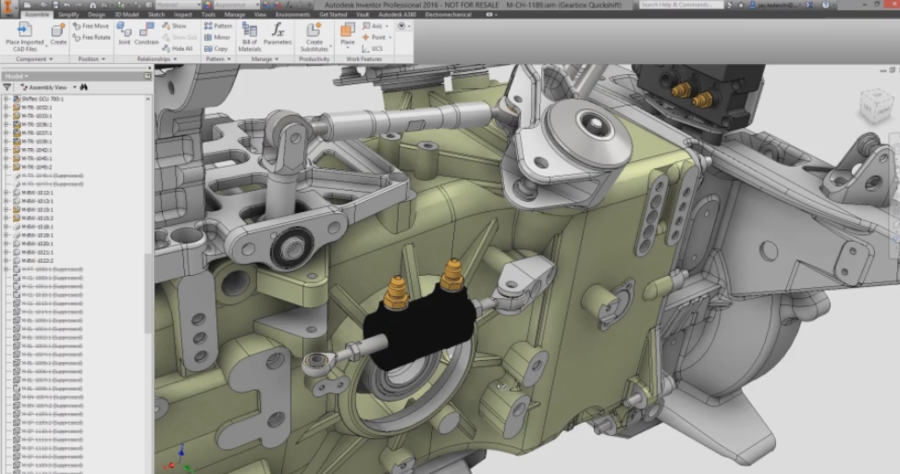Click Create Substitutes

(314, 37)
